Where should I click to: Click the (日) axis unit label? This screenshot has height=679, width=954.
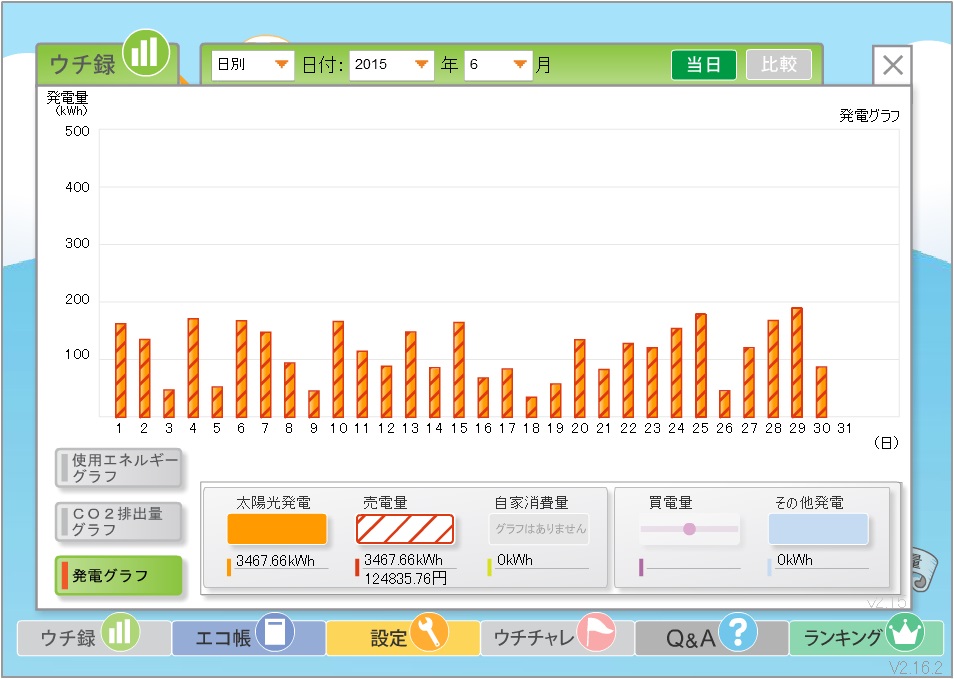886,443
